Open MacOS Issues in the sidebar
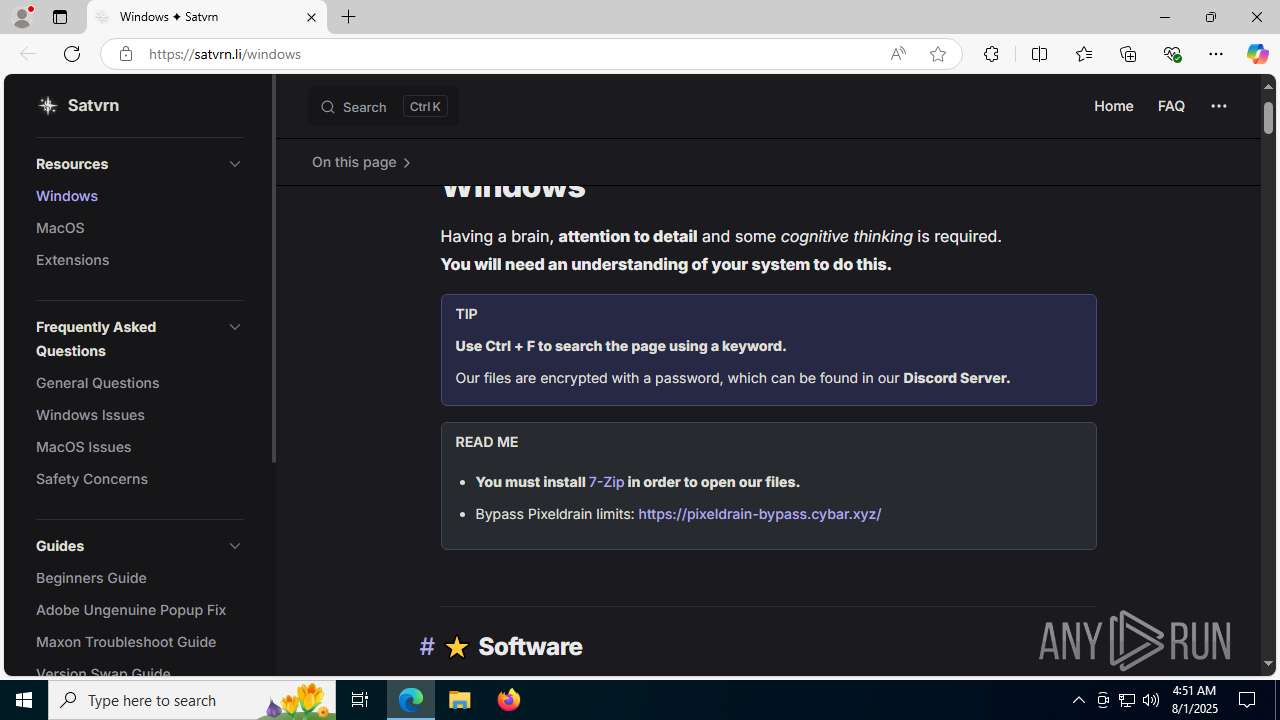 pyautogui.click(x=83, y=447)
